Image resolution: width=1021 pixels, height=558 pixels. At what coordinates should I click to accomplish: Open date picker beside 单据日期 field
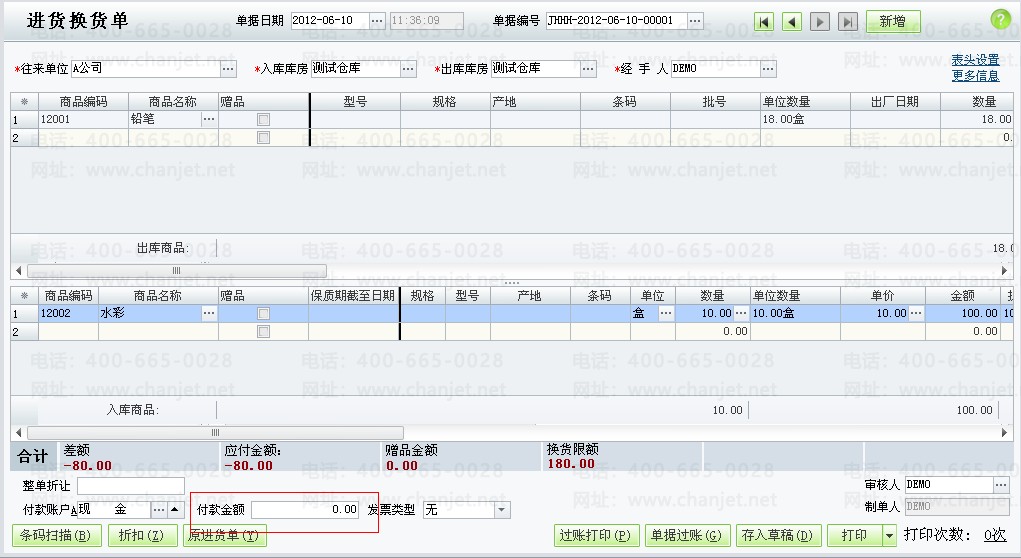pyautogui.click(x=377, y=20)
